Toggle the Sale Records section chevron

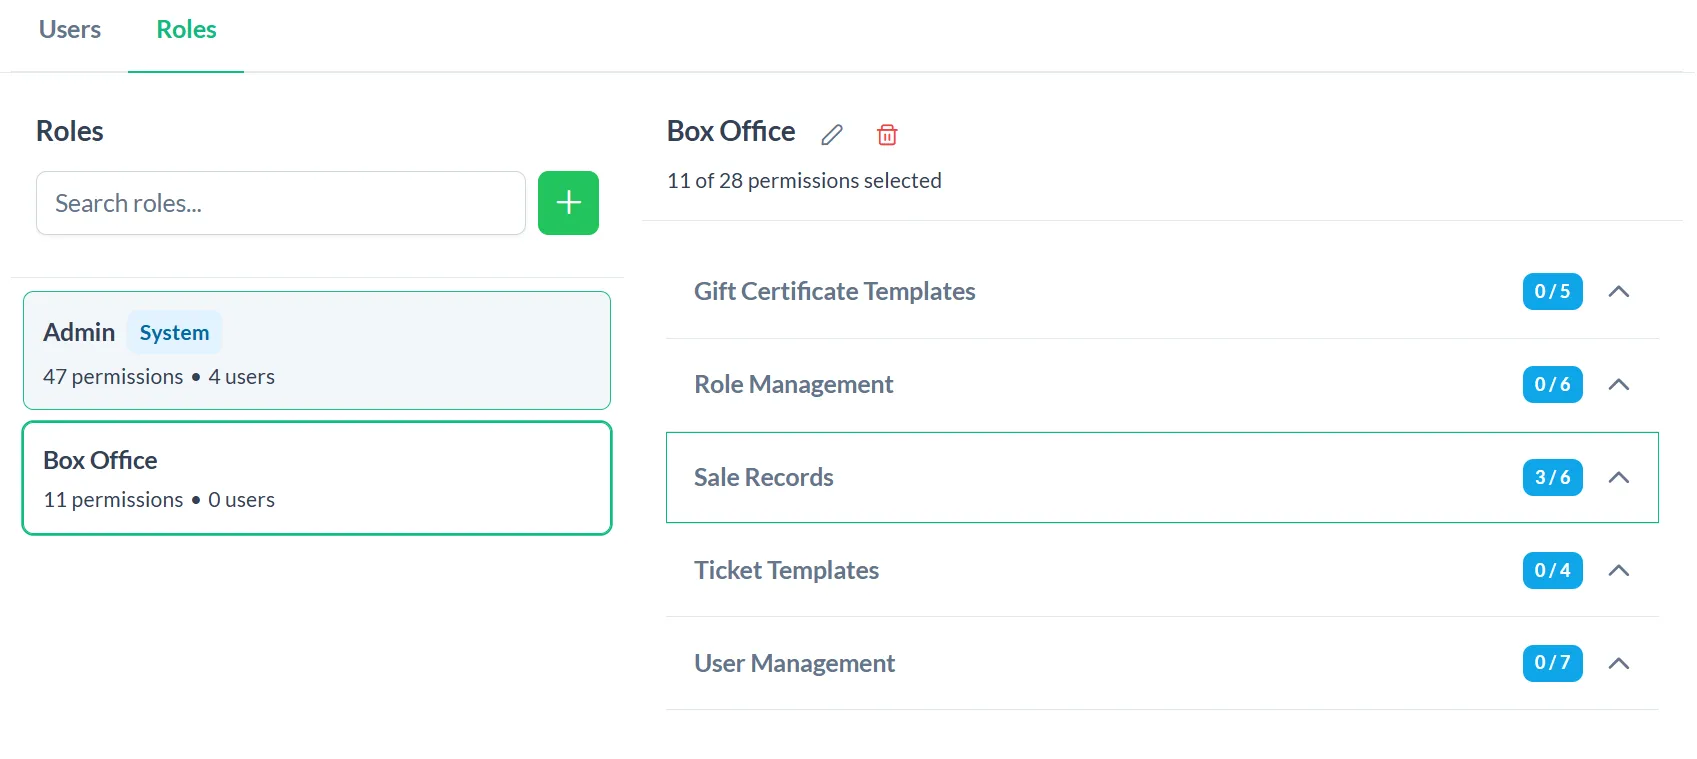(1619, 477)
